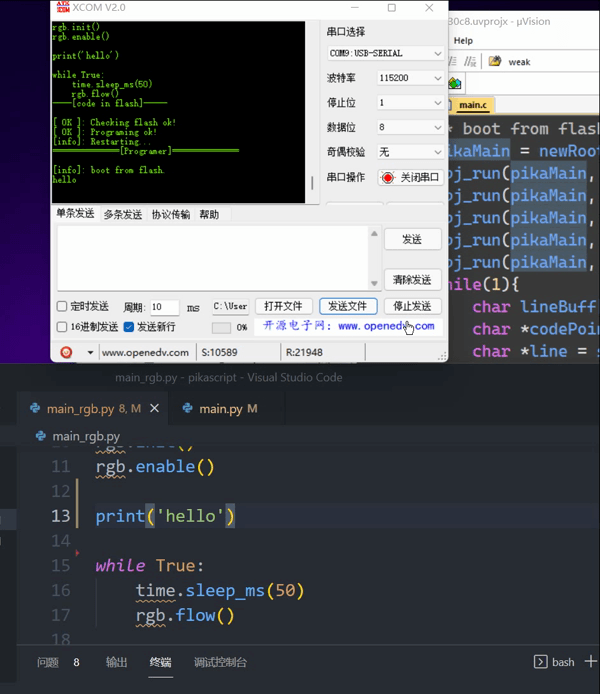The image size is (600, 694).
Task: Open the 输出 panel tab
Action: [116, 662]
